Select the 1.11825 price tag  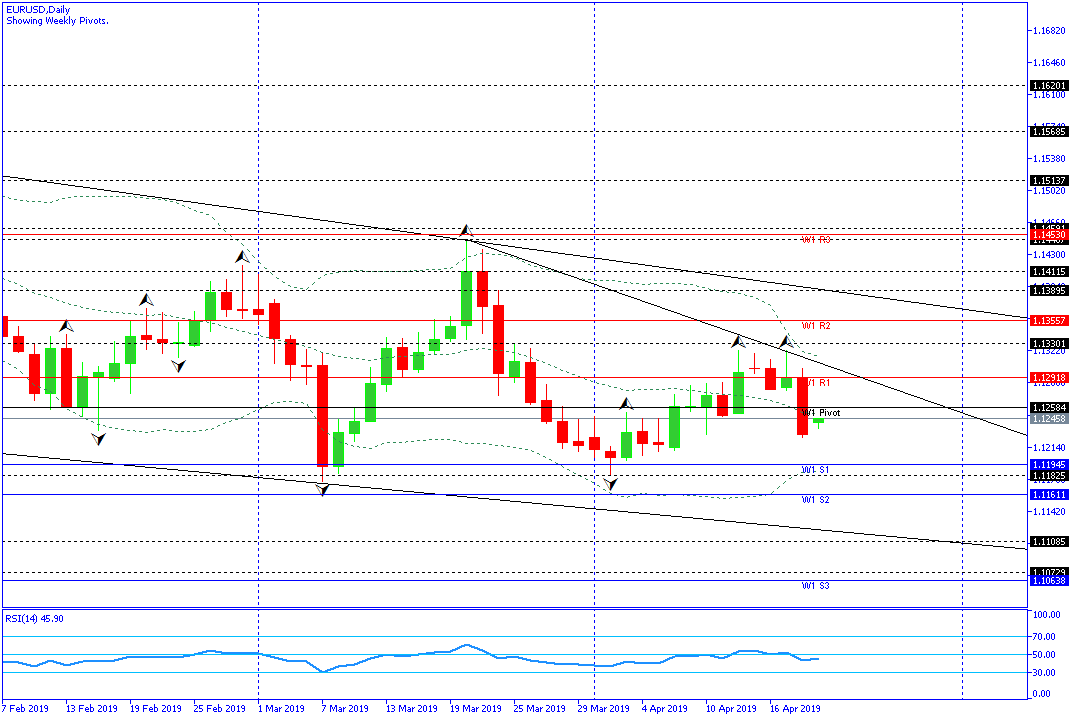1049,476
